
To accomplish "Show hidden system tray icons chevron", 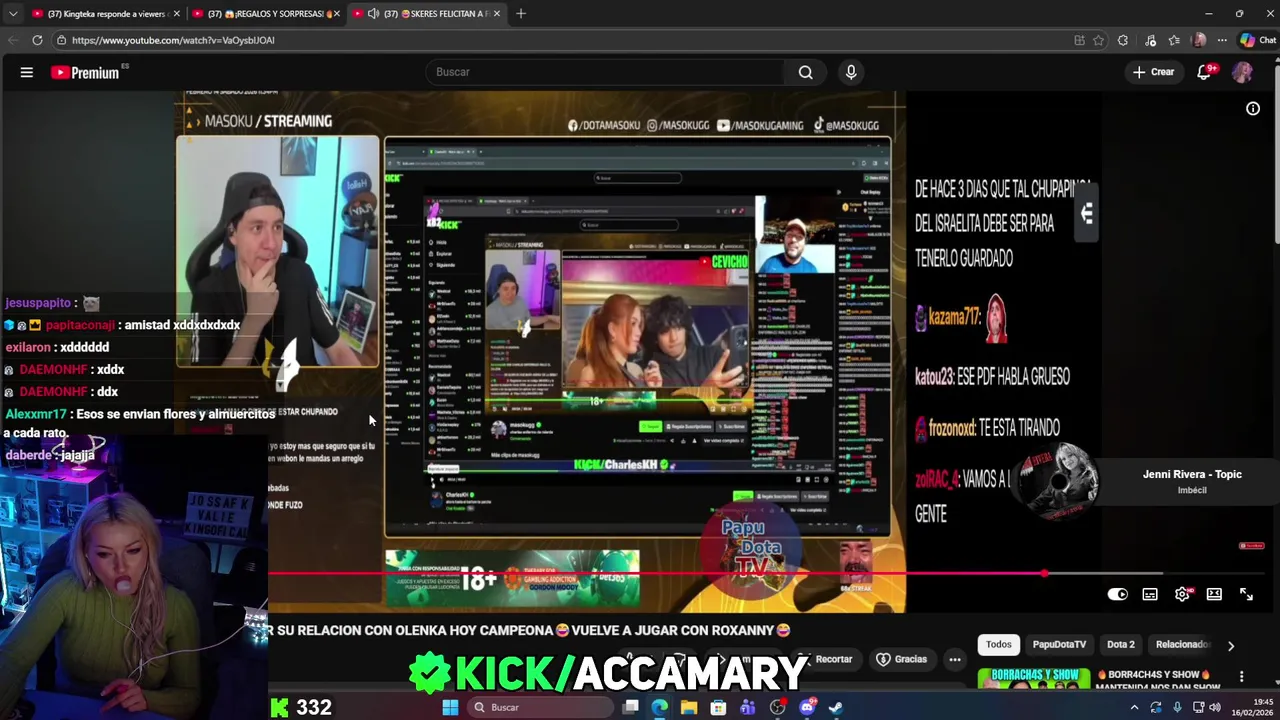I will click(1134, 707).
